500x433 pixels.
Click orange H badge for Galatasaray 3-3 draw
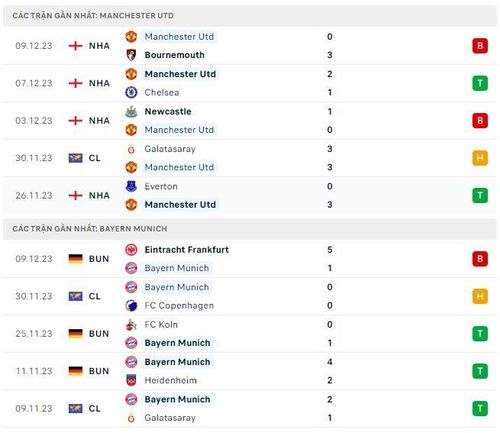[x=480, y=158]
